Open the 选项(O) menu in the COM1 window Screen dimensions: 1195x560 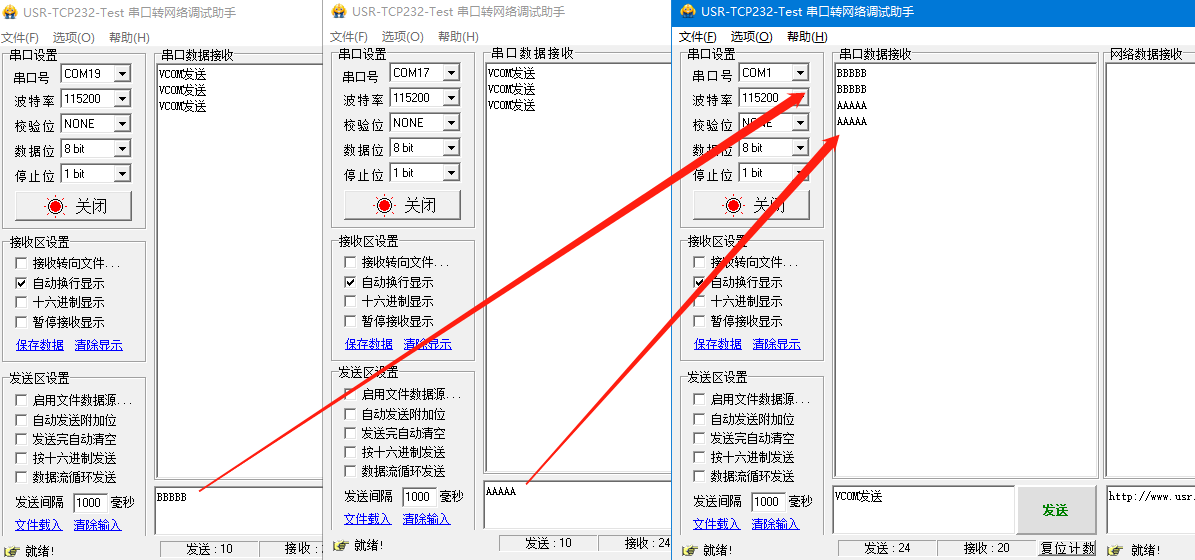[x=751, y=37]
